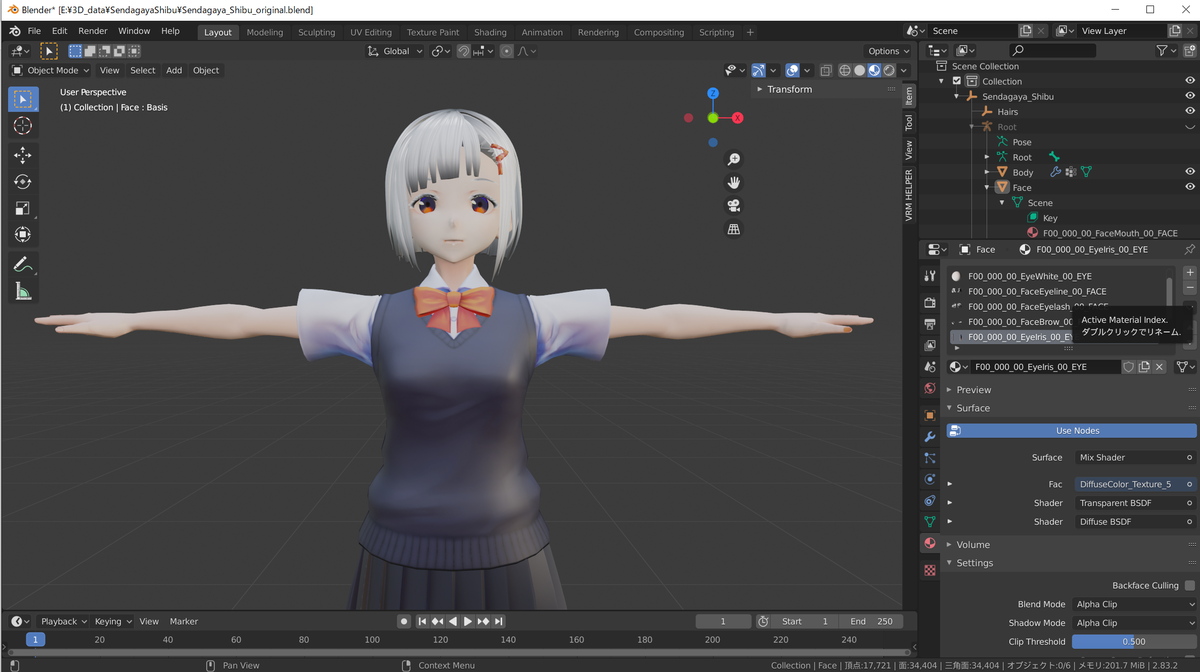
Task: Click the Diffuse BSDF shader field
Action: coord(1134,521)
